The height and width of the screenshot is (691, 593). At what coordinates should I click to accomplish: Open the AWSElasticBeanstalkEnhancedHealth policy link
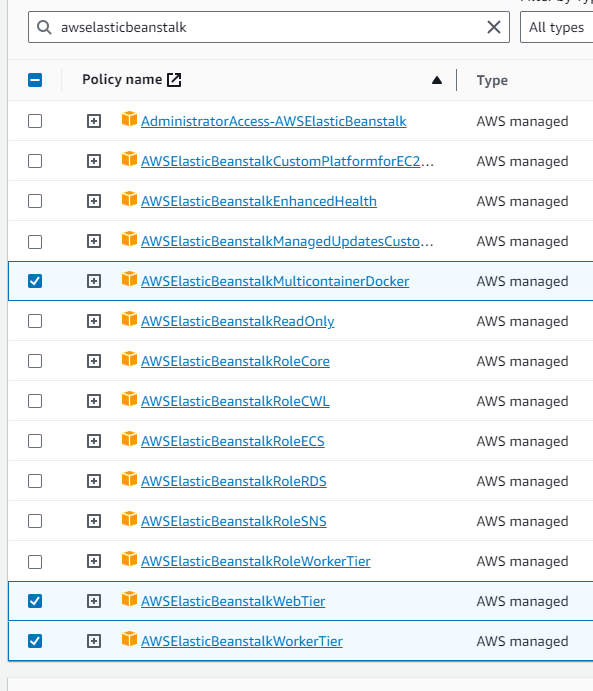click(x=259, y=201)
